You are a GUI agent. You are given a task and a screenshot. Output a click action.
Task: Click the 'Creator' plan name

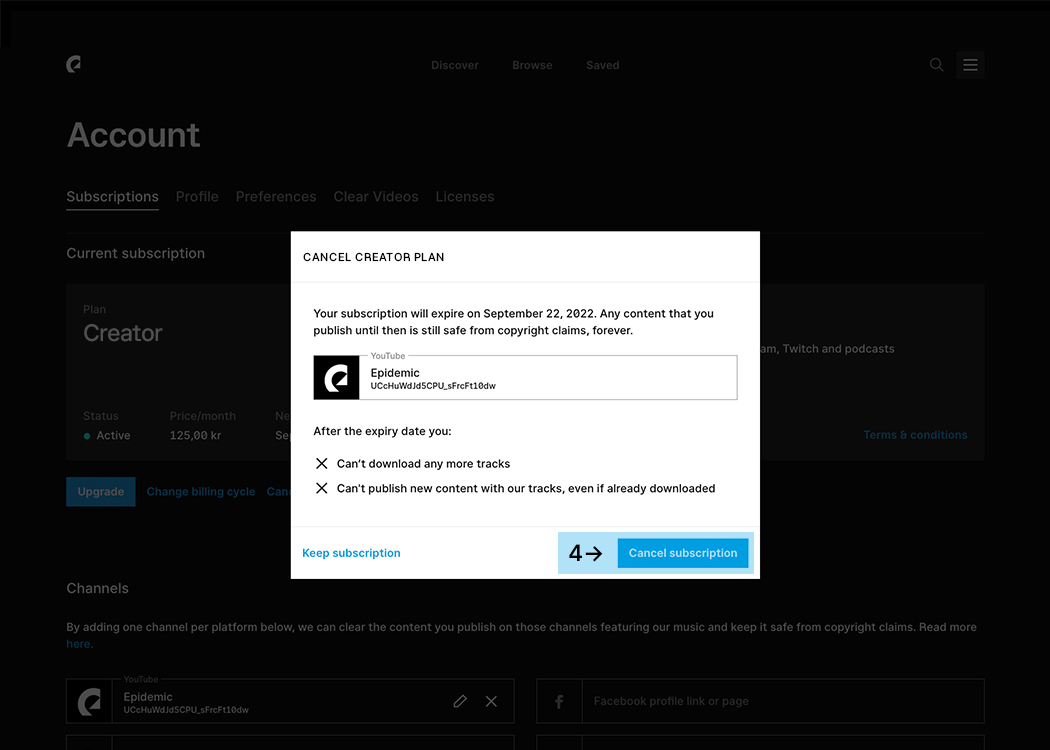pos(123,333)
